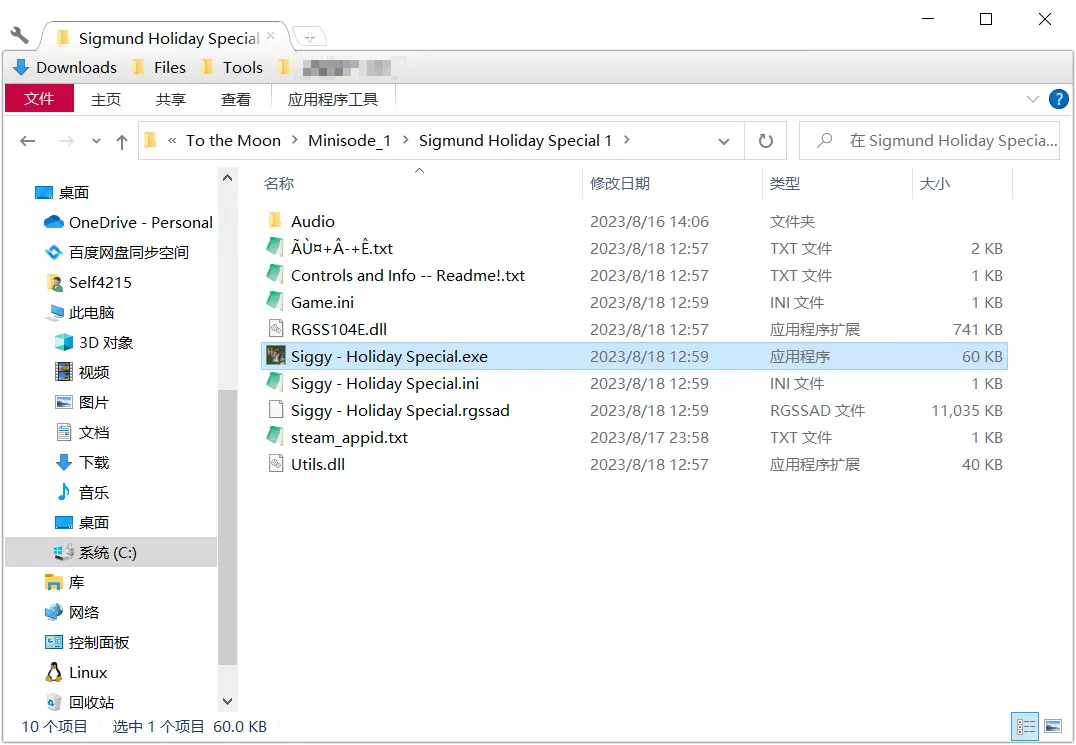Open 控制面板 in navigation pane
This screenshot has height=745, width=1076.
[87, 643]
